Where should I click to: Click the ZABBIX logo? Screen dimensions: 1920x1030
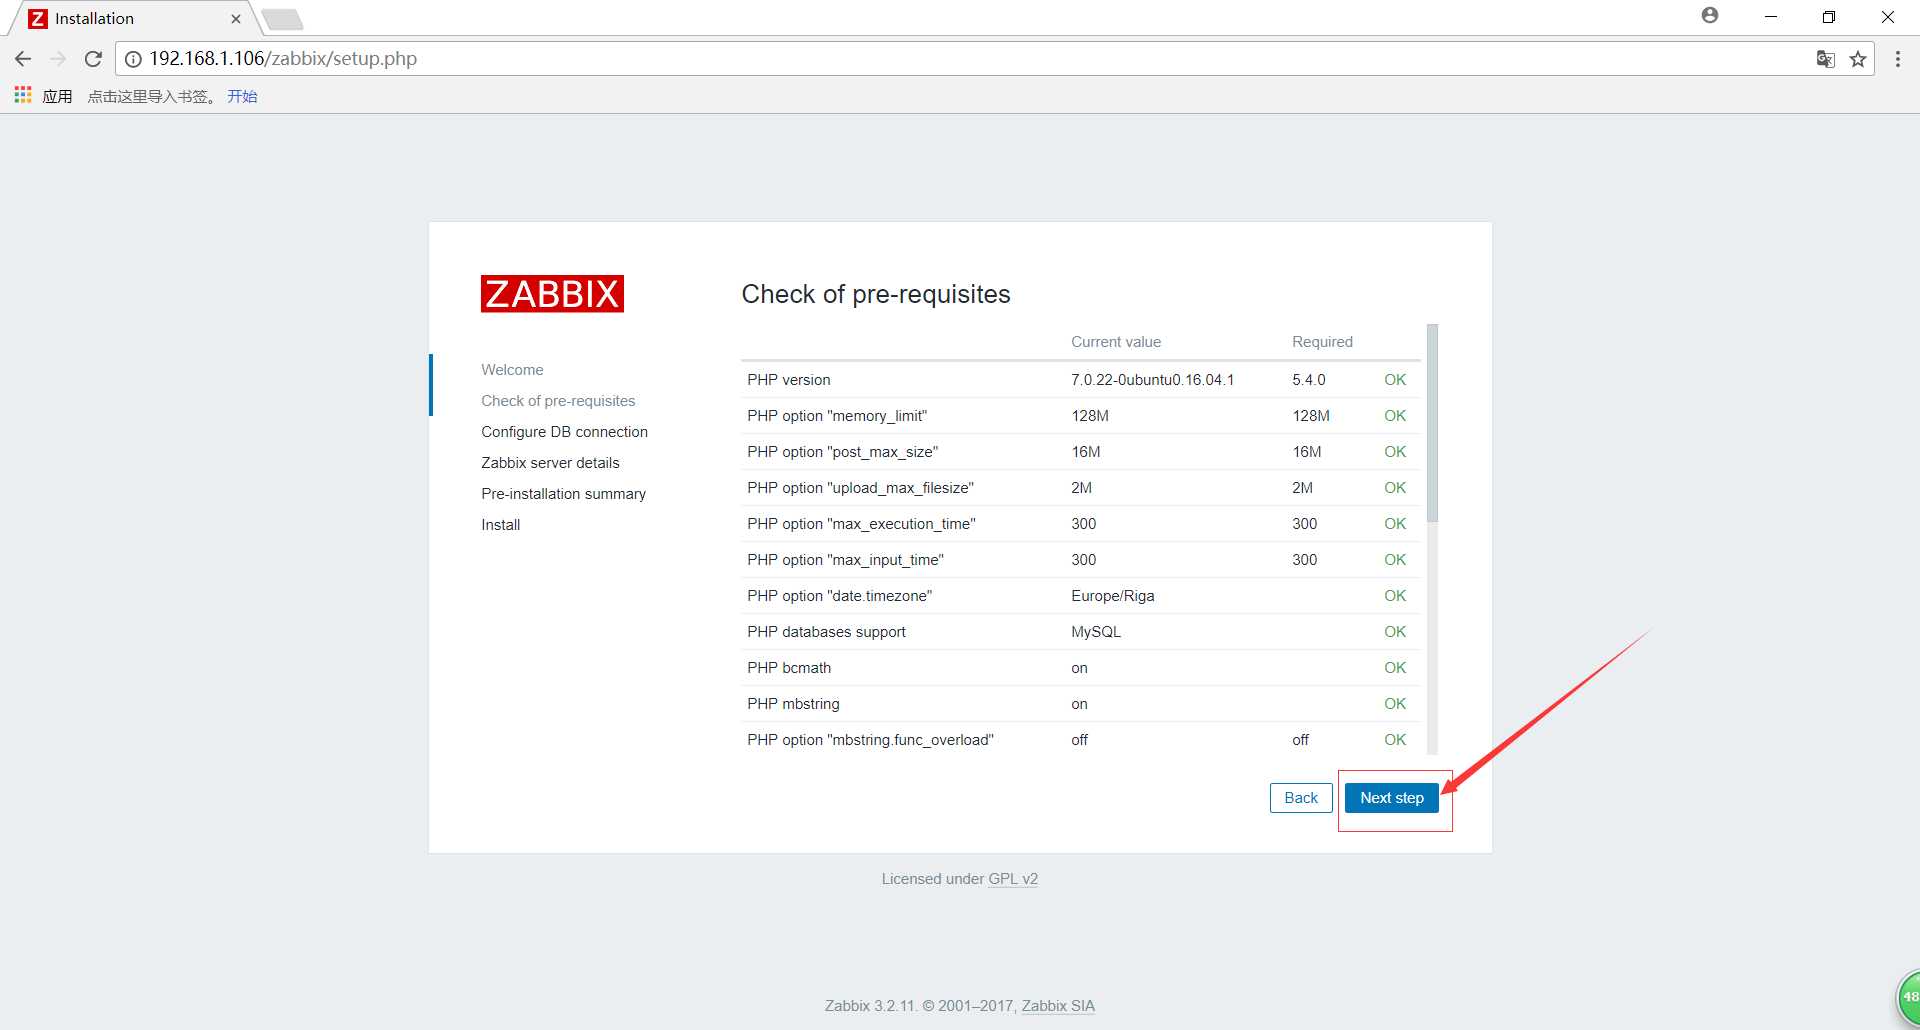pos(552,294)
